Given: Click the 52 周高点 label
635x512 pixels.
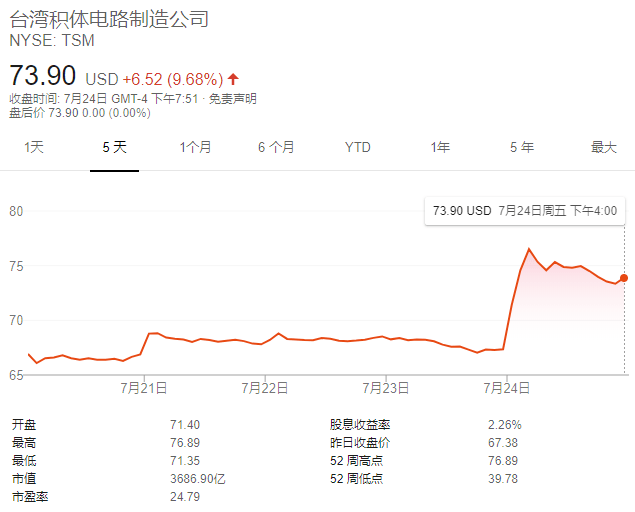Looking at the screenshot, I should coord(356,461).
